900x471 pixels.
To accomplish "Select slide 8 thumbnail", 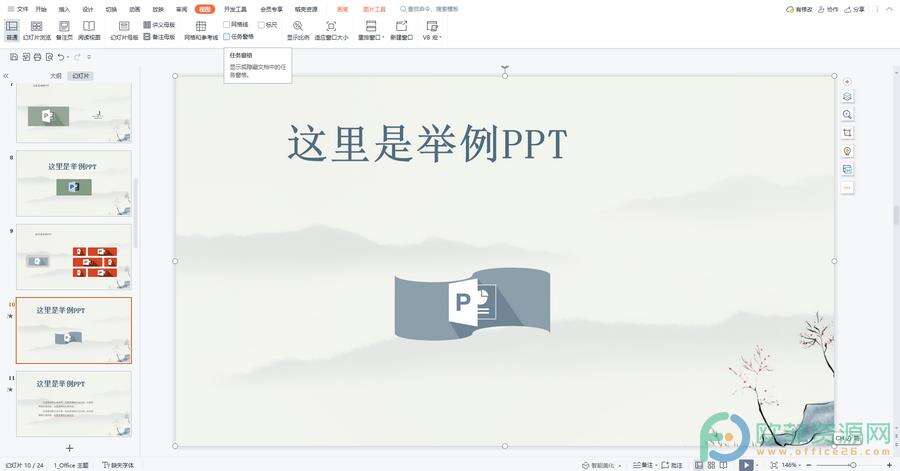I will click(x=74, y=184).
